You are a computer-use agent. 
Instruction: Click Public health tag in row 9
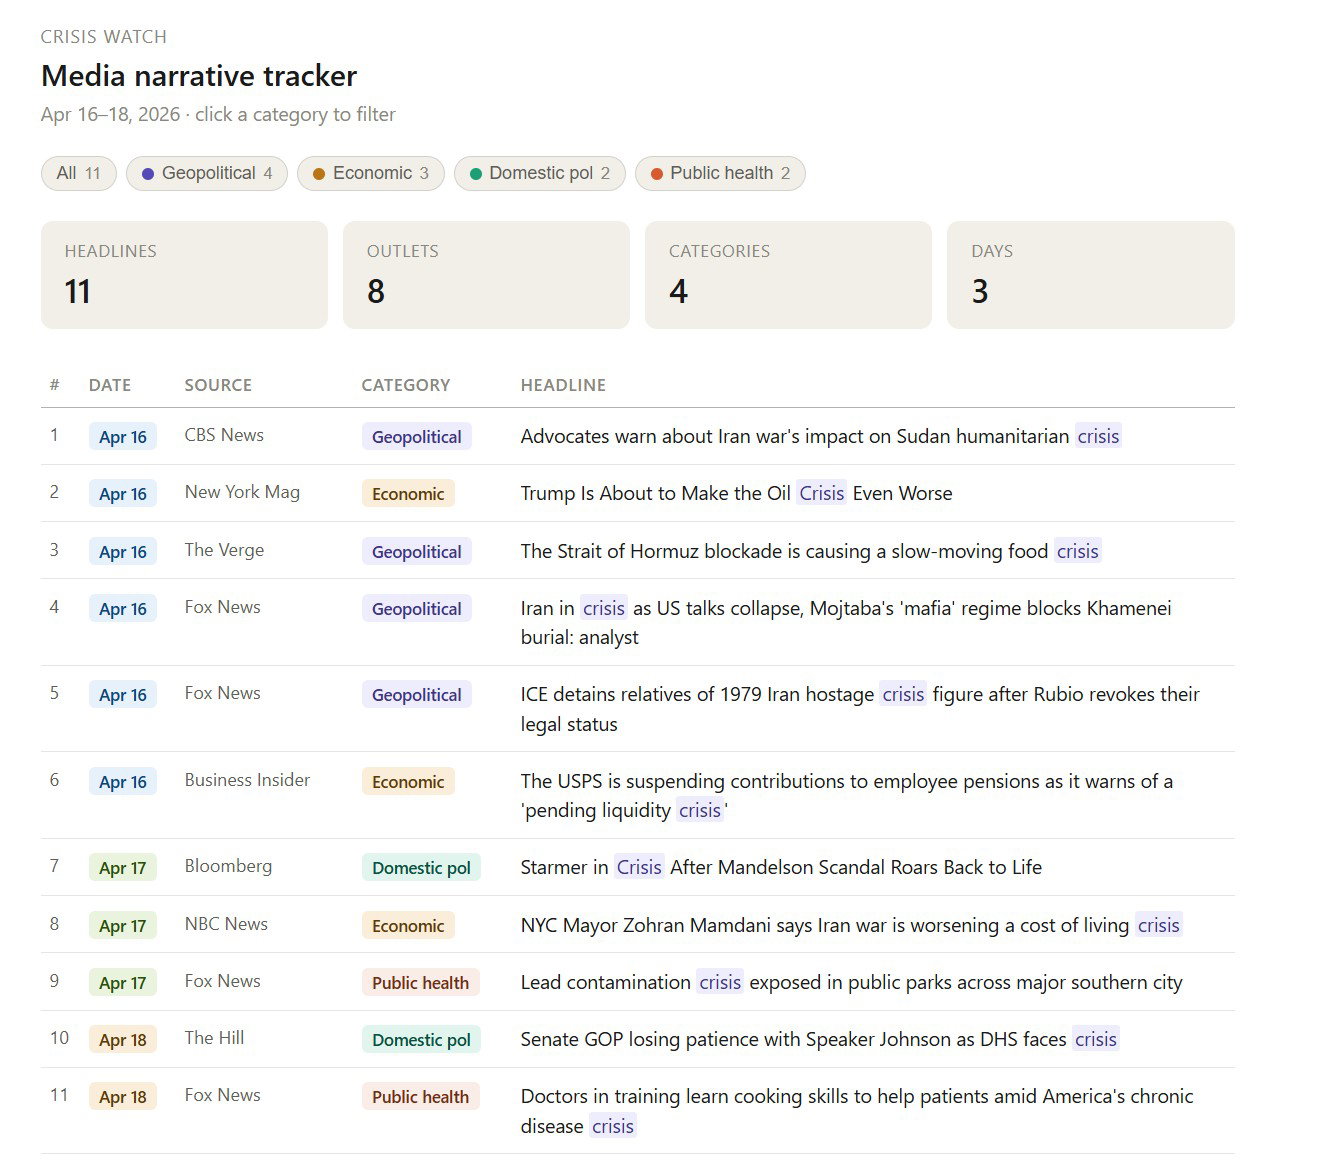pyautogui.click(x=420, y=983)
